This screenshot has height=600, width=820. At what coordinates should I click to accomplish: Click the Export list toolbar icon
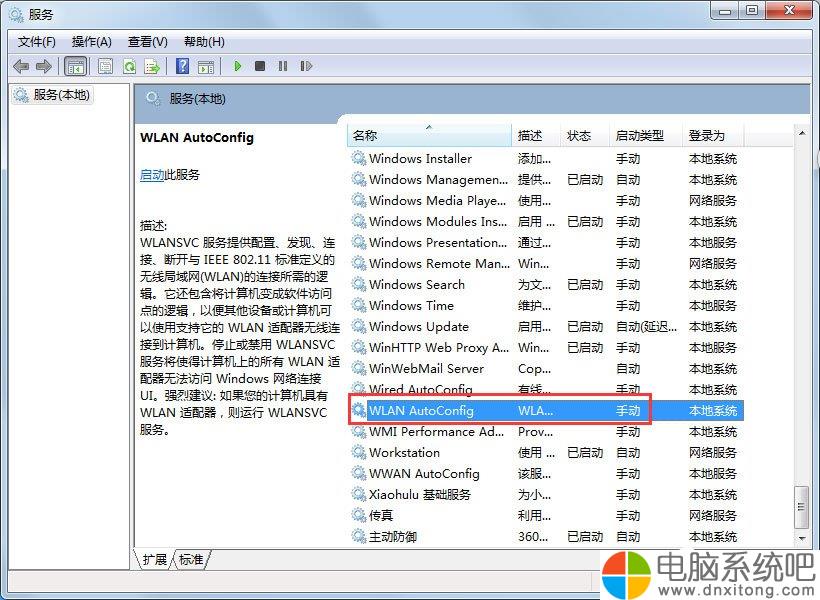(x=152, y=66)
